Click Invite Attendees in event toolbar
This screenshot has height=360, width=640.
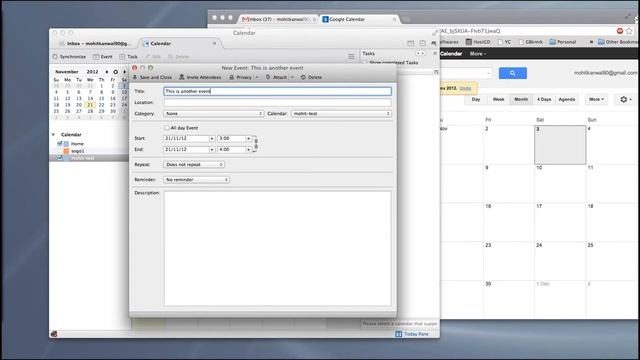click(x=200, y=77)
